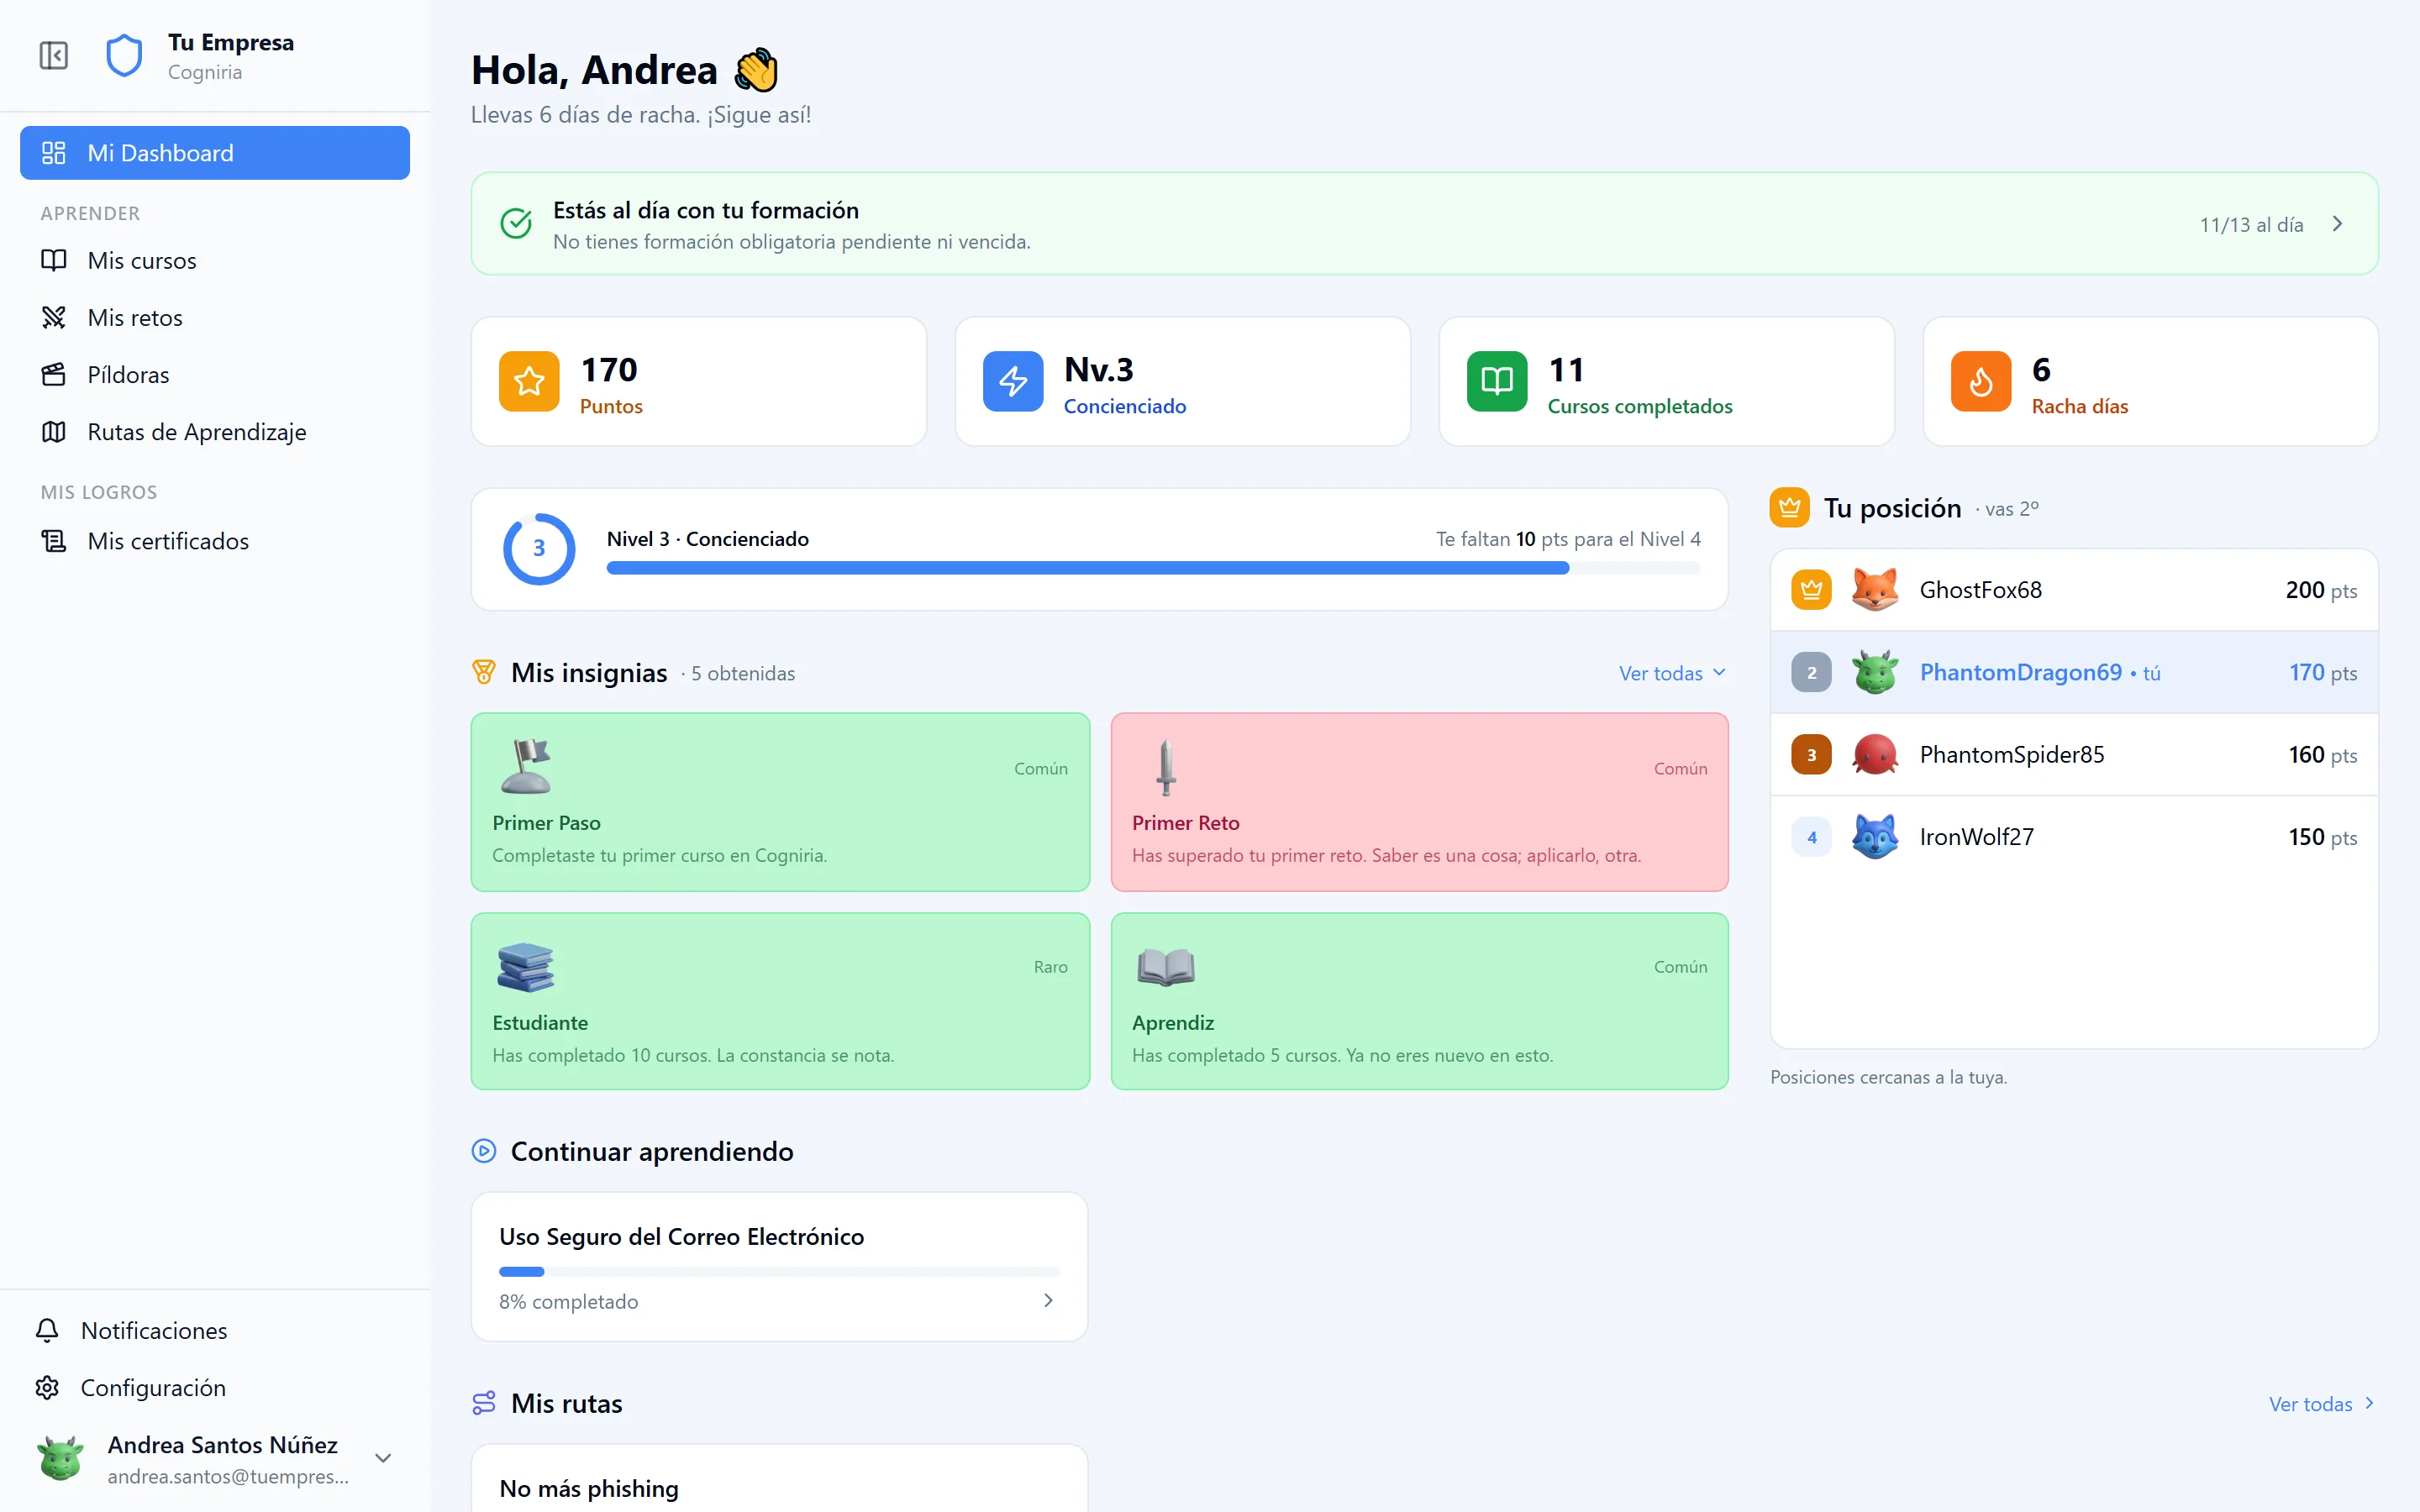Click the crown icon next to Tu posición
The width and height of the screenshot is (2420, 1512).
[x=1790, y=508]
